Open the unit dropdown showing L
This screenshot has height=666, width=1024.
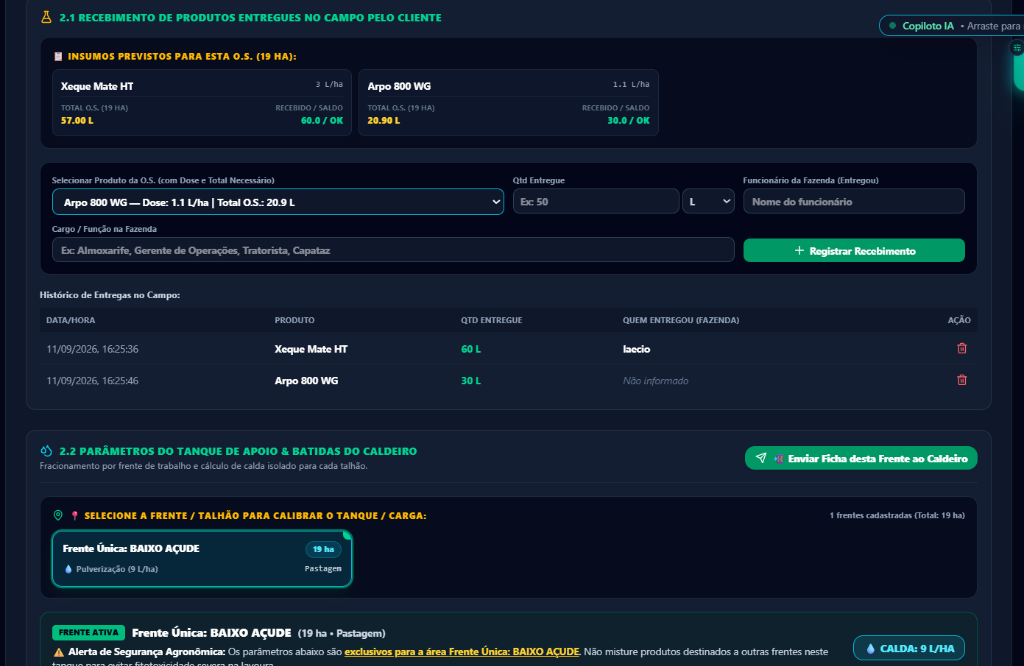point(709,202)
